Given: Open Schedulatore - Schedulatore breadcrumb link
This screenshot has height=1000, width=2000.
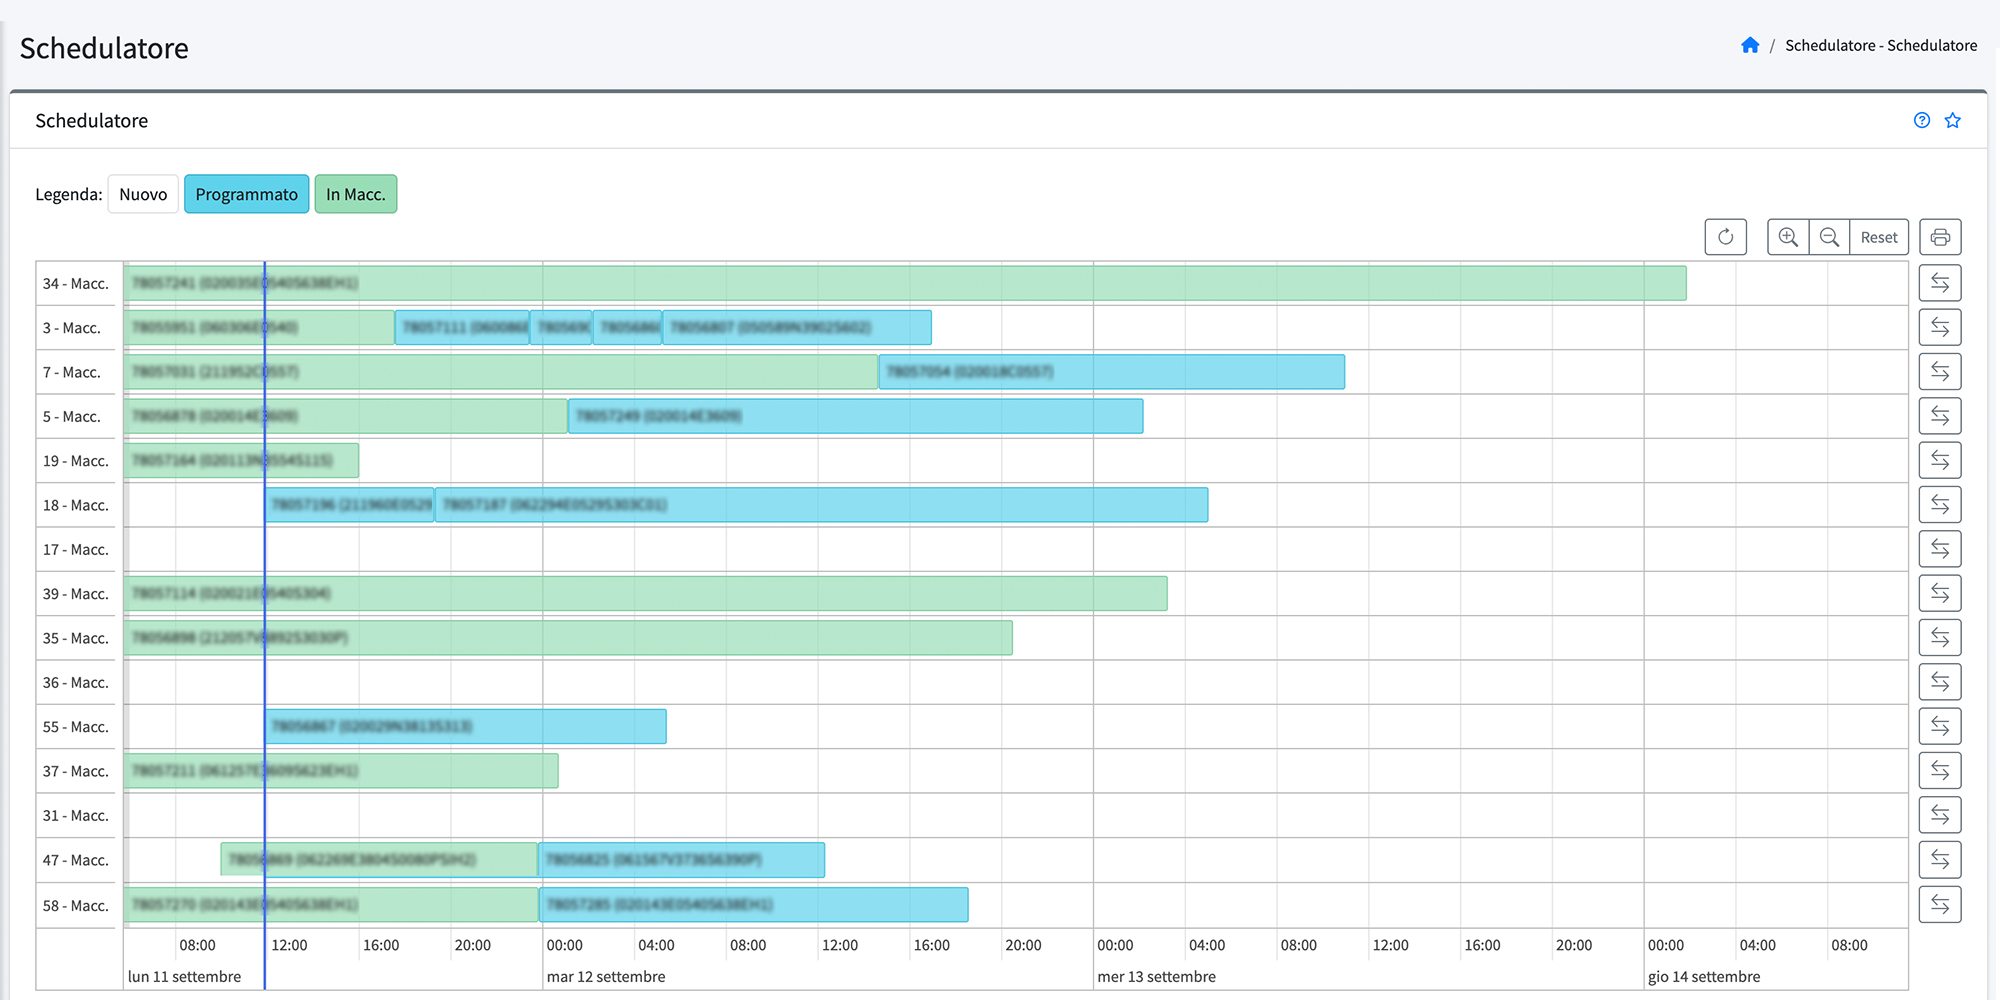Looking at the screenshot, I should coord(1880,45).
